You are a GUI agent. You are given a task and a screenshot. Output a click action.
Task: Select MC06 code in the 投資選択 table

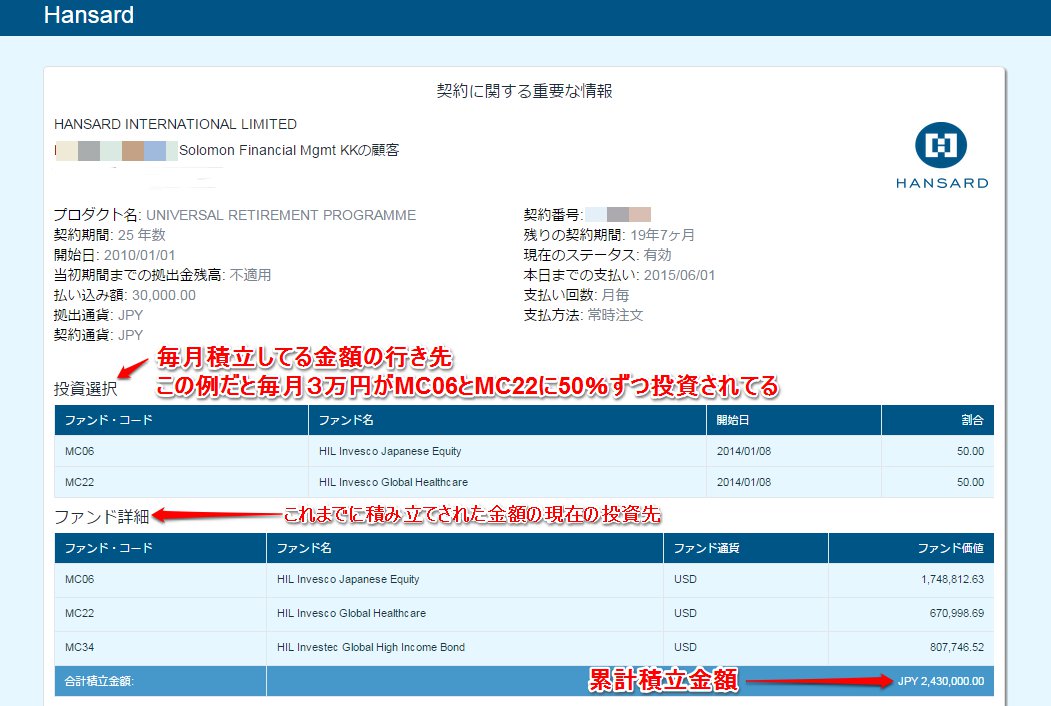79,451
